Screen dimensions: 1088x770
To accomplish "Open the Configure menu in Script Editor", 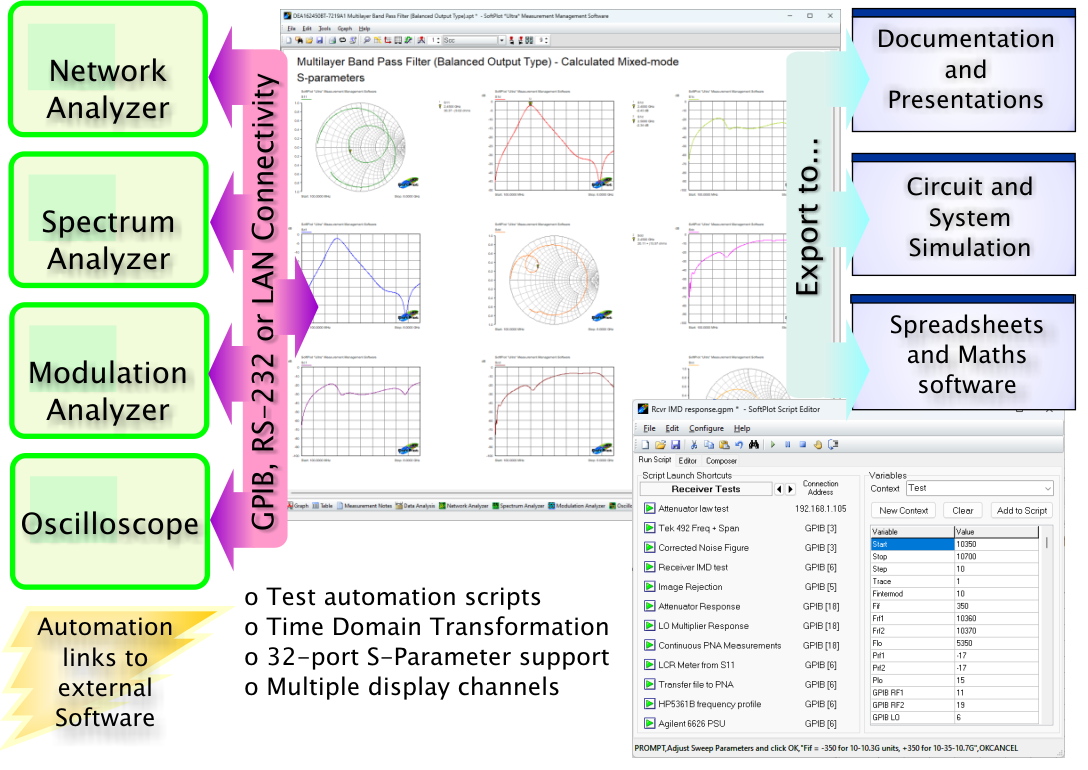I will (706, 428).
